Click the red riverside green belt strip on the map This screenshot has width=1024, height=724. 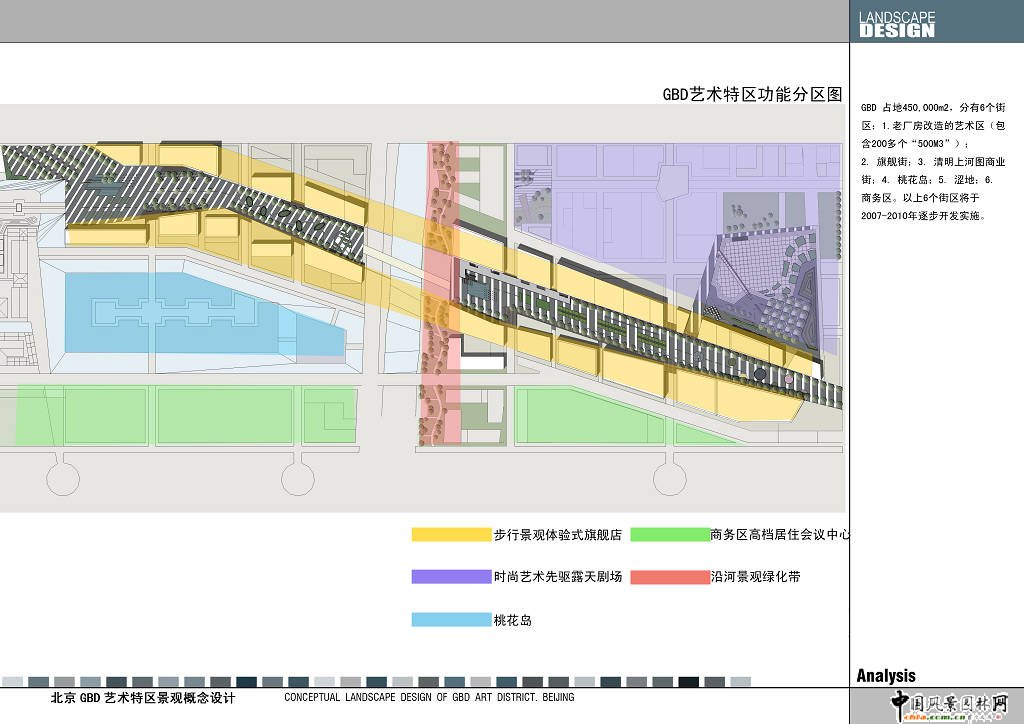pos(440,300)
